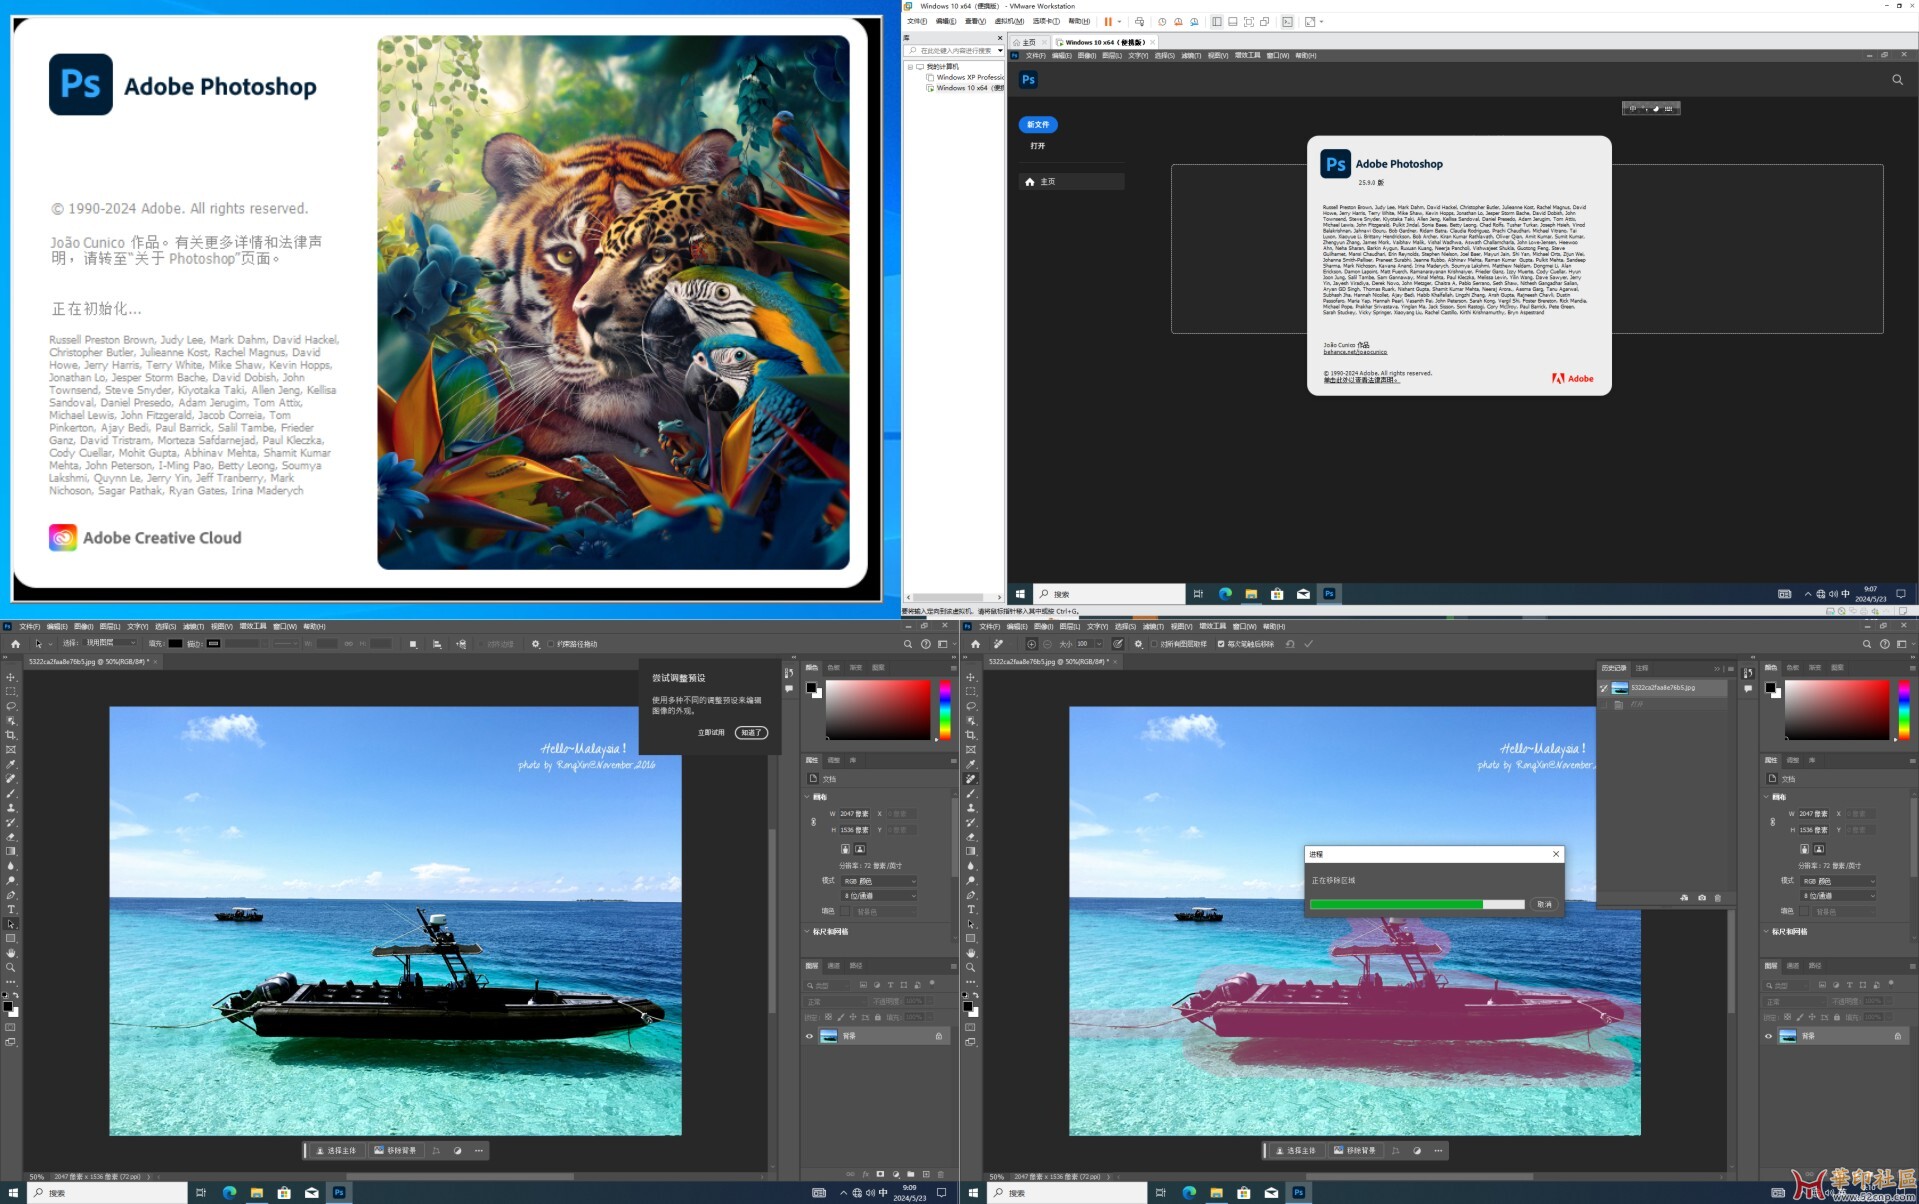Click Windows search box in VM taskbar
The height and width of the screenshot is (1204, 1919).
1109,594
